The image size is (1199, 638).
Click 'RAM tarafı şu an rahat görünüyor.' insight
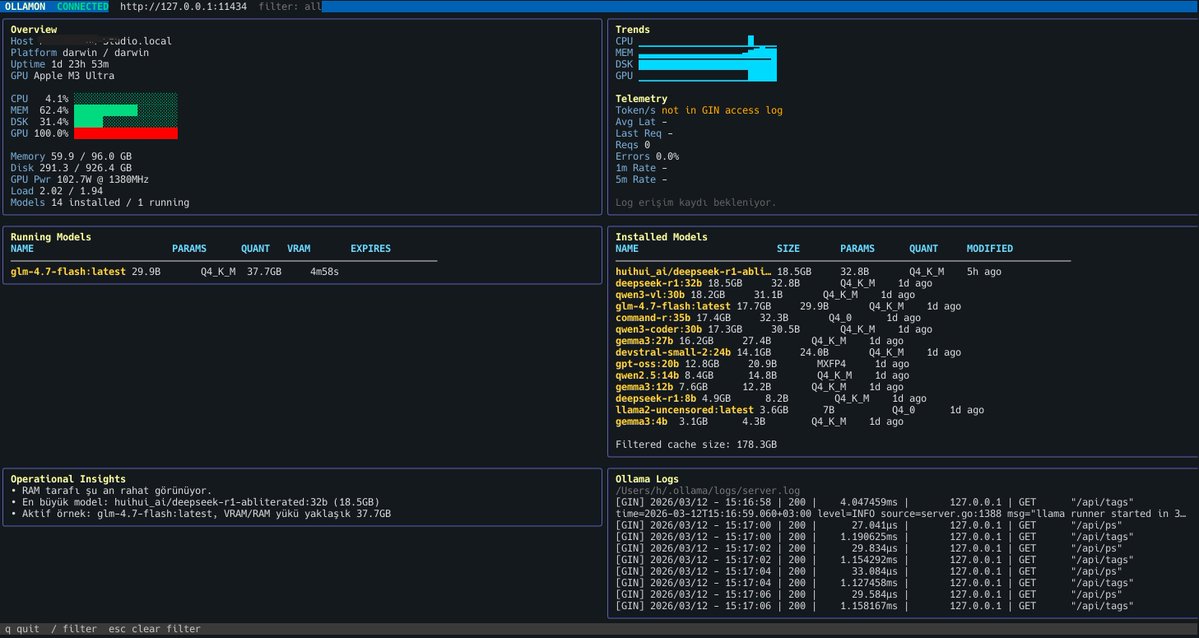111,490
